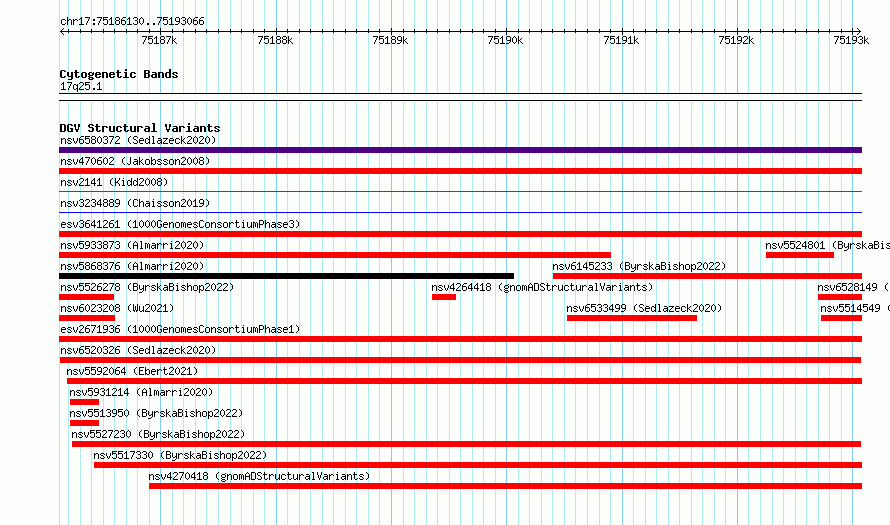890x525 pixels.
Task: Click the 75191k ruler label
Action: tap(622, 40)
